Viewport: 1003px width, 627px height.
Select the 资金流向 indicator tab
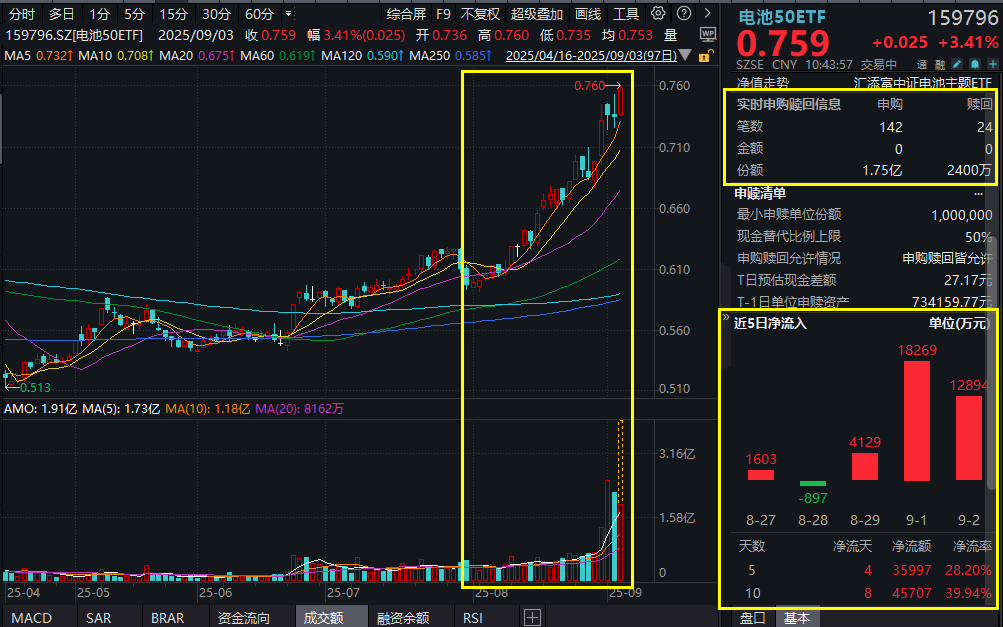click(x=243, y=618)
